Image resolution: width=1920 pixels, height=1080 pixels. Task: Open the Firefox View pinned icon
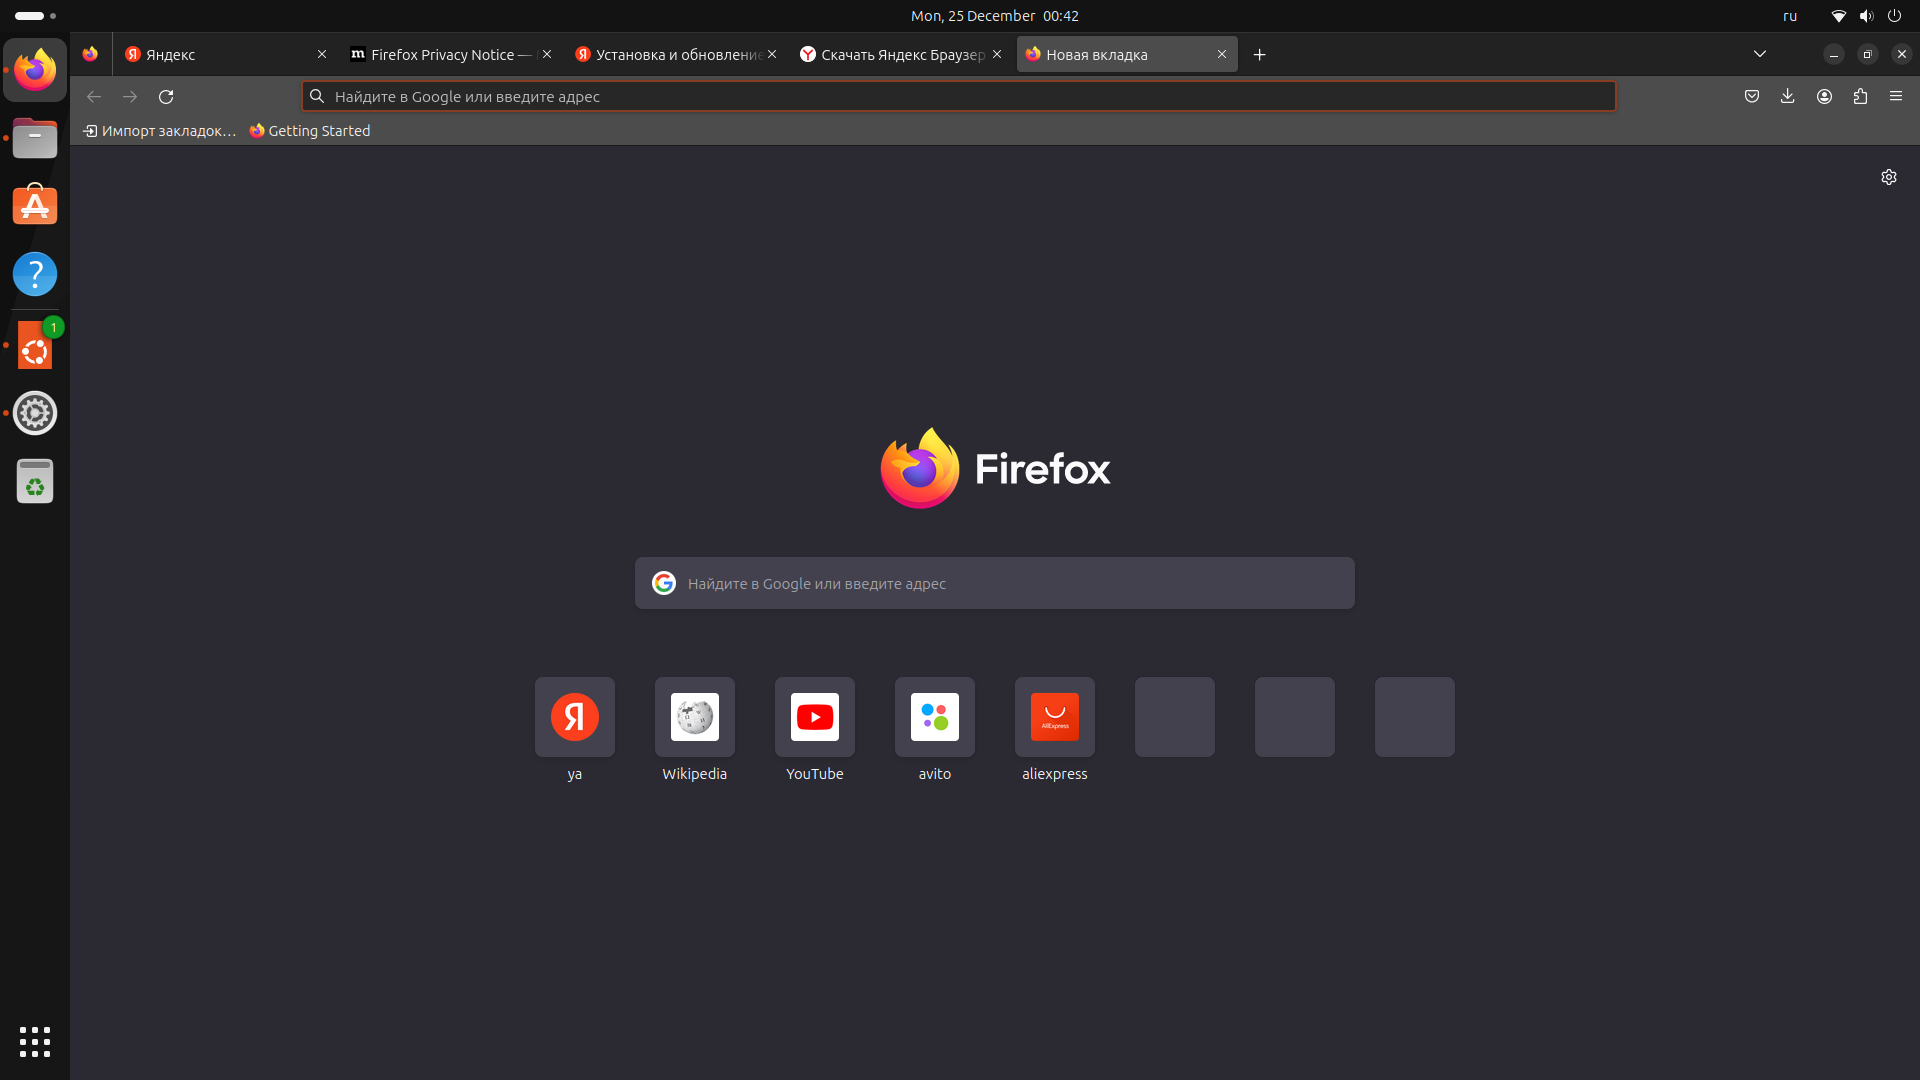tap(90, 54)
